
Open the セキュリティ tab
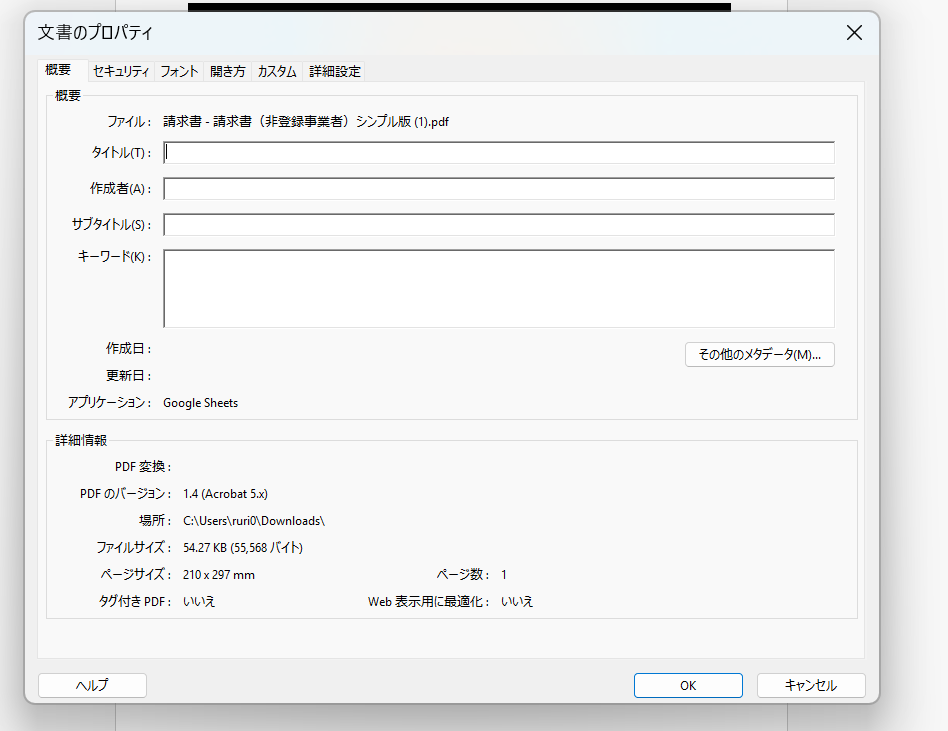coord(121,72)
